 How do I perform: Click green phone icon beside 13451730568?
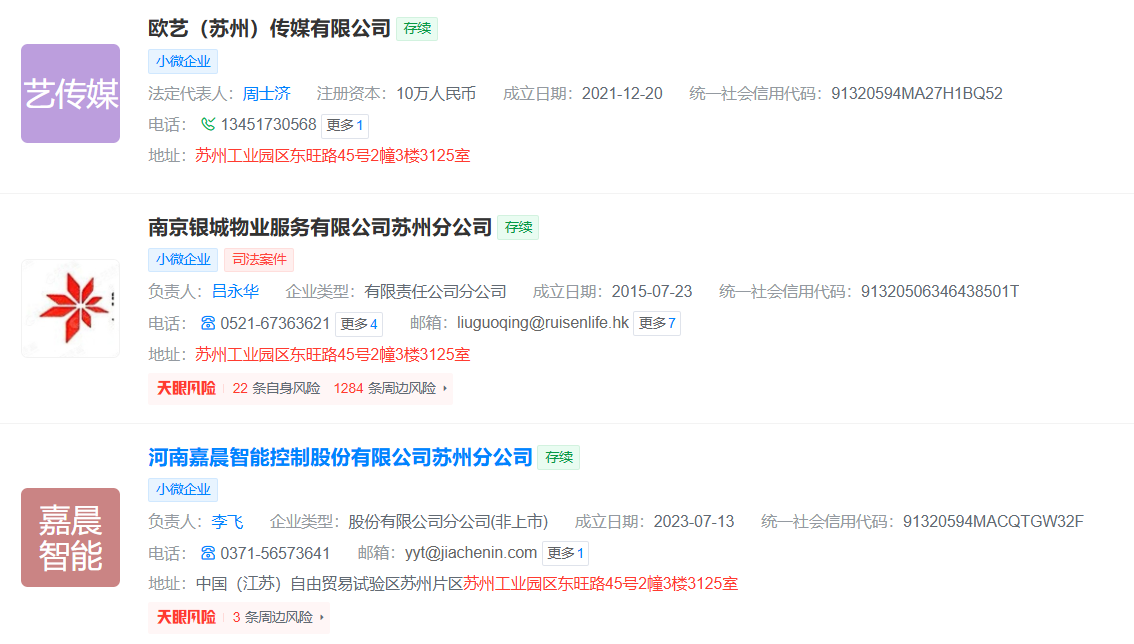coord(208,125)
